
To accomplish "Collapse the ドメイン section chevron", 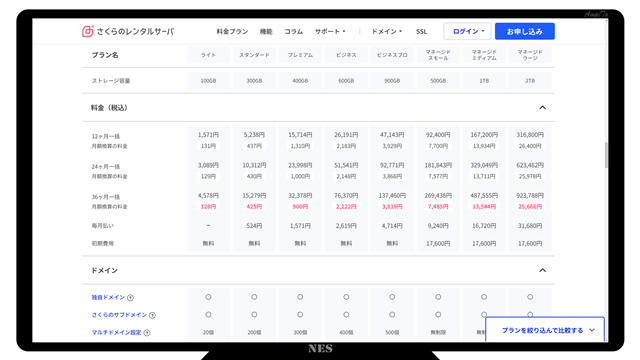I will pyautogui.click(x=542, y=270).
